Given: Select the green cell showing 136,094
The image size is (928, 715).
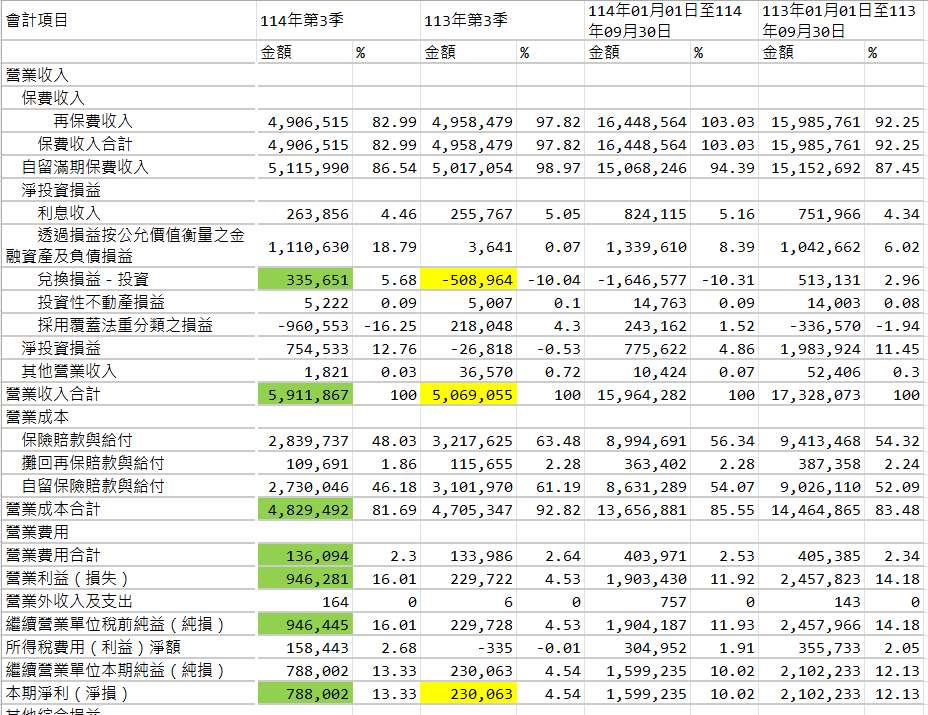Looking at the screenshot, I should tap(305, 555).
